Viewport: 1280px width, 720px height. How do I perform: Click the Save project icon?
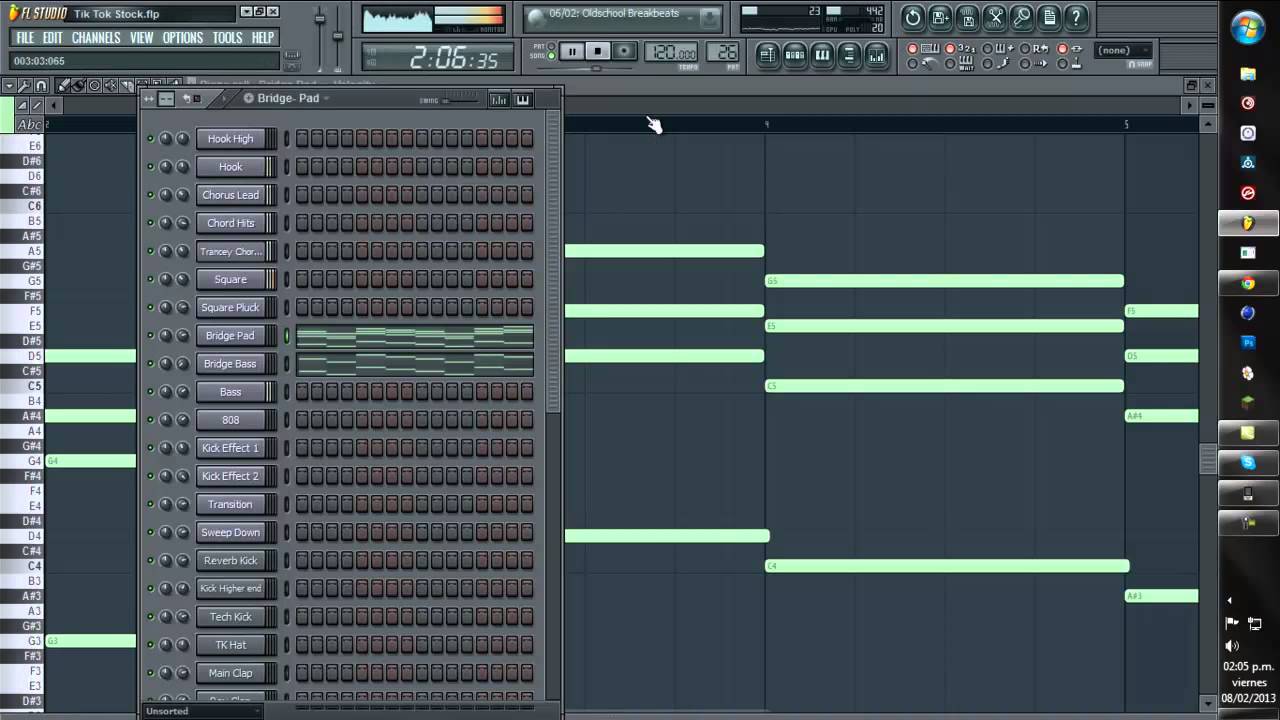967,17
